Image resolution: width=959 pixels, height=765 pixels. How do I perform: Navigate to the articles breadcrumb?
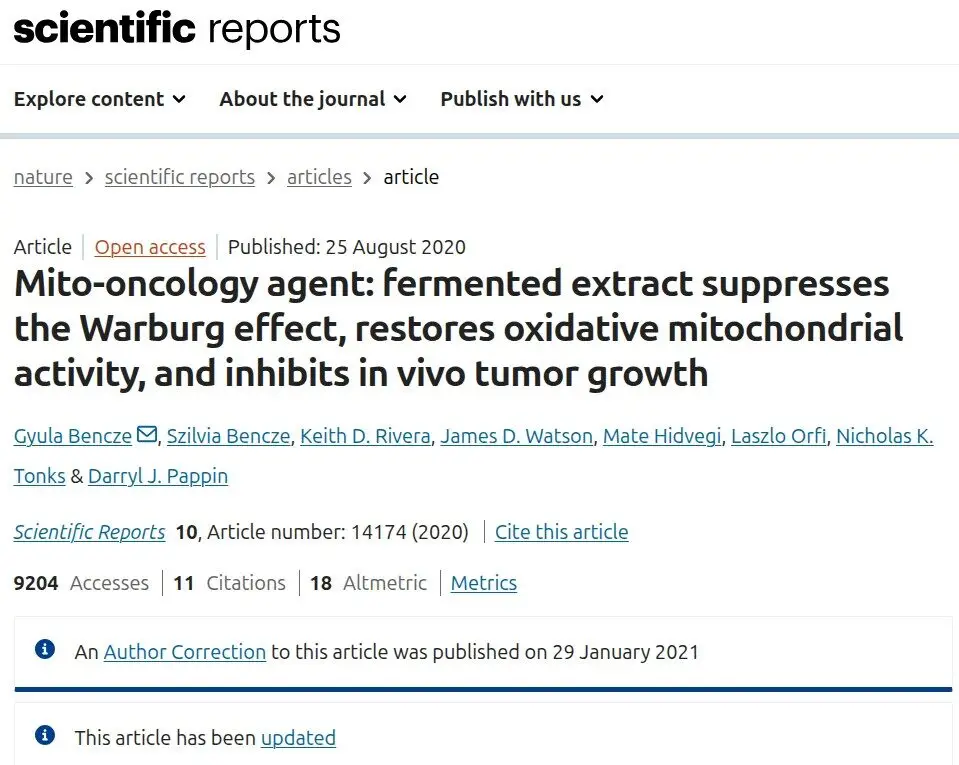pyautogui.click(x=319, y=177)
